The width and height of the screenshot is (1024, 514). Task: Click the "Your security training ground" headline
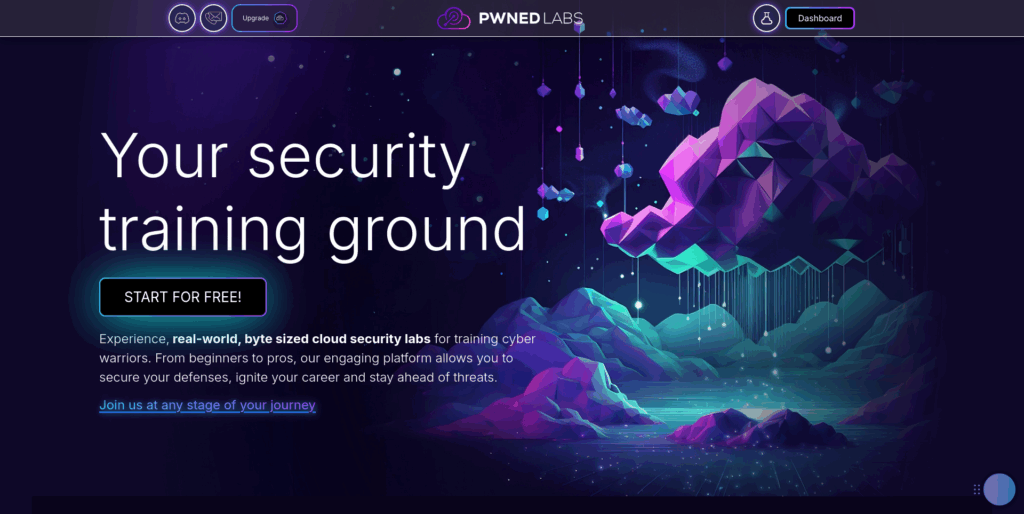coord(312,193)
